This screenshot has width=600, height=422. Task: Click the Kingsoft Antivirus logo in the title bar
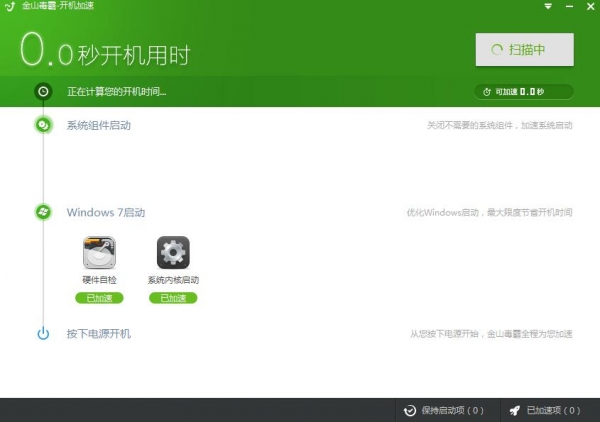[10, 7]
